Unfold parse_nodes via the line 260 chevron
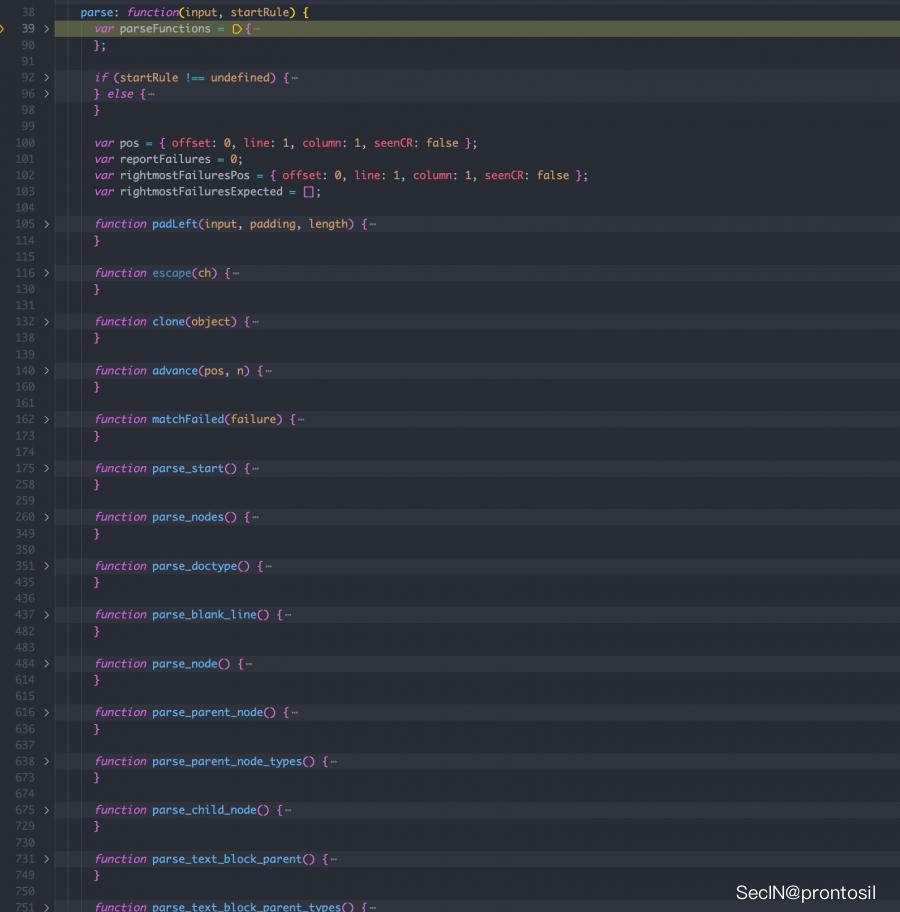The height and width of the screenshot is (912, 900). click(x=46, y=517)
